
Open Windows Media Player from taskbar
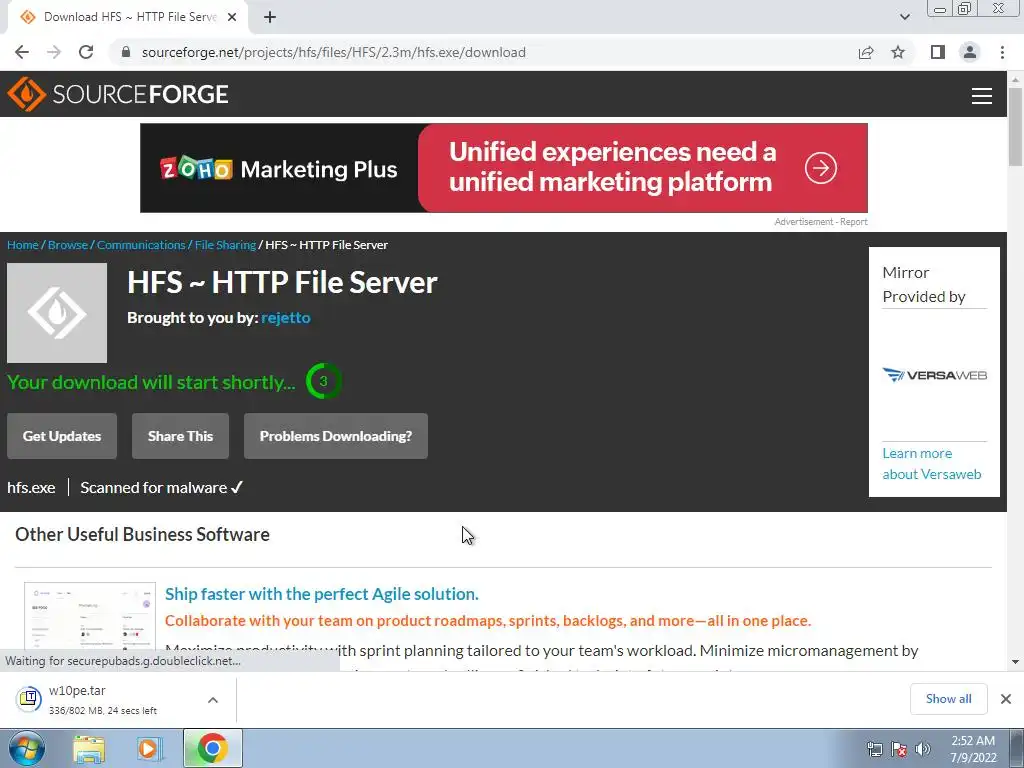[x=150, y=749]
